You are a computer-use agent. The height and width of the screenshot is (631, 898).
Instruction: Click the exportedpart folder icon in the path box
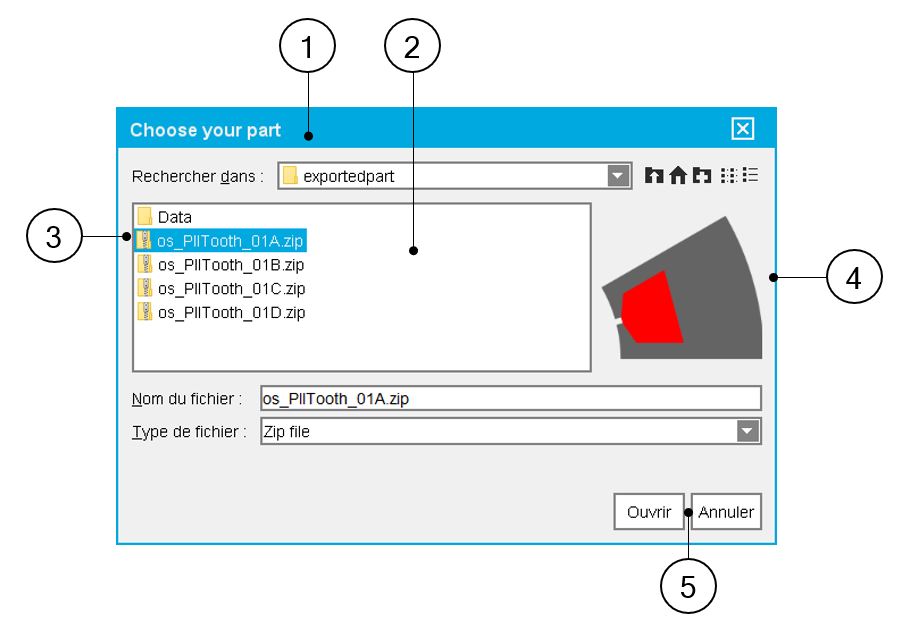(290, 175)
